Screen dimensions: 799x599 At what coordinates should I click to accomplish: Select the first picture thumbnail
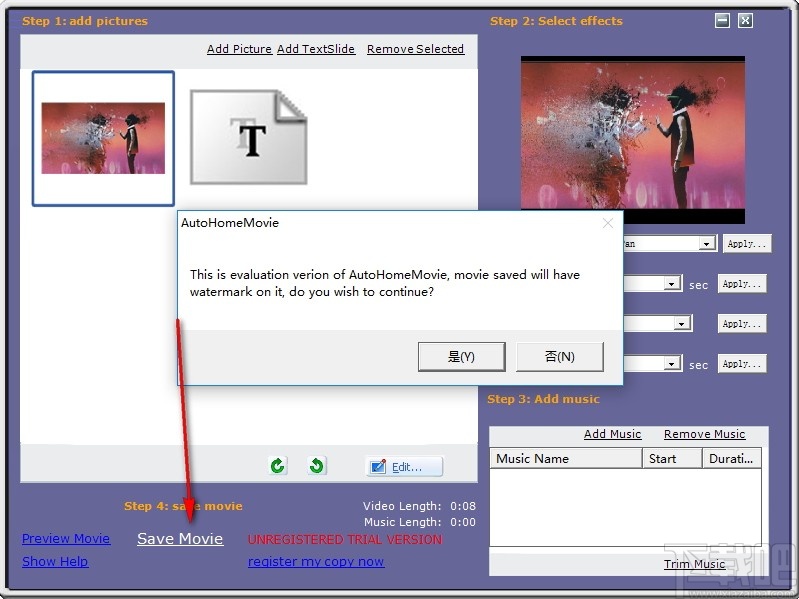[103, 139]
